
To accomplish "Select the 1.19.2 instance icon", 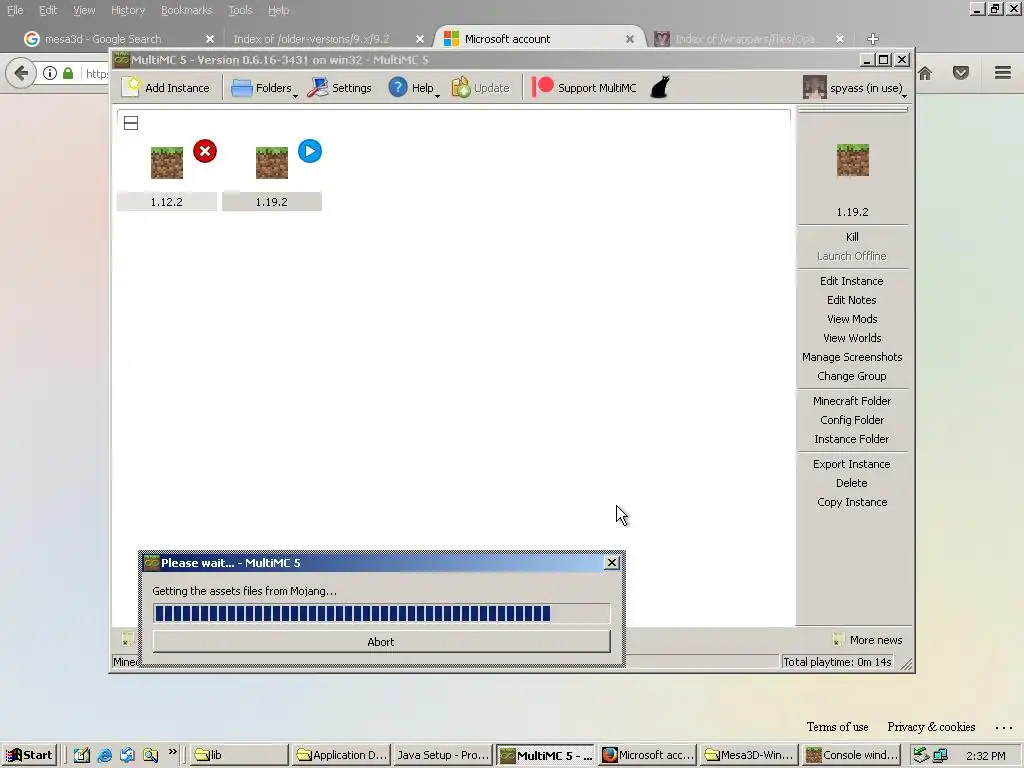I will [272, 163].
